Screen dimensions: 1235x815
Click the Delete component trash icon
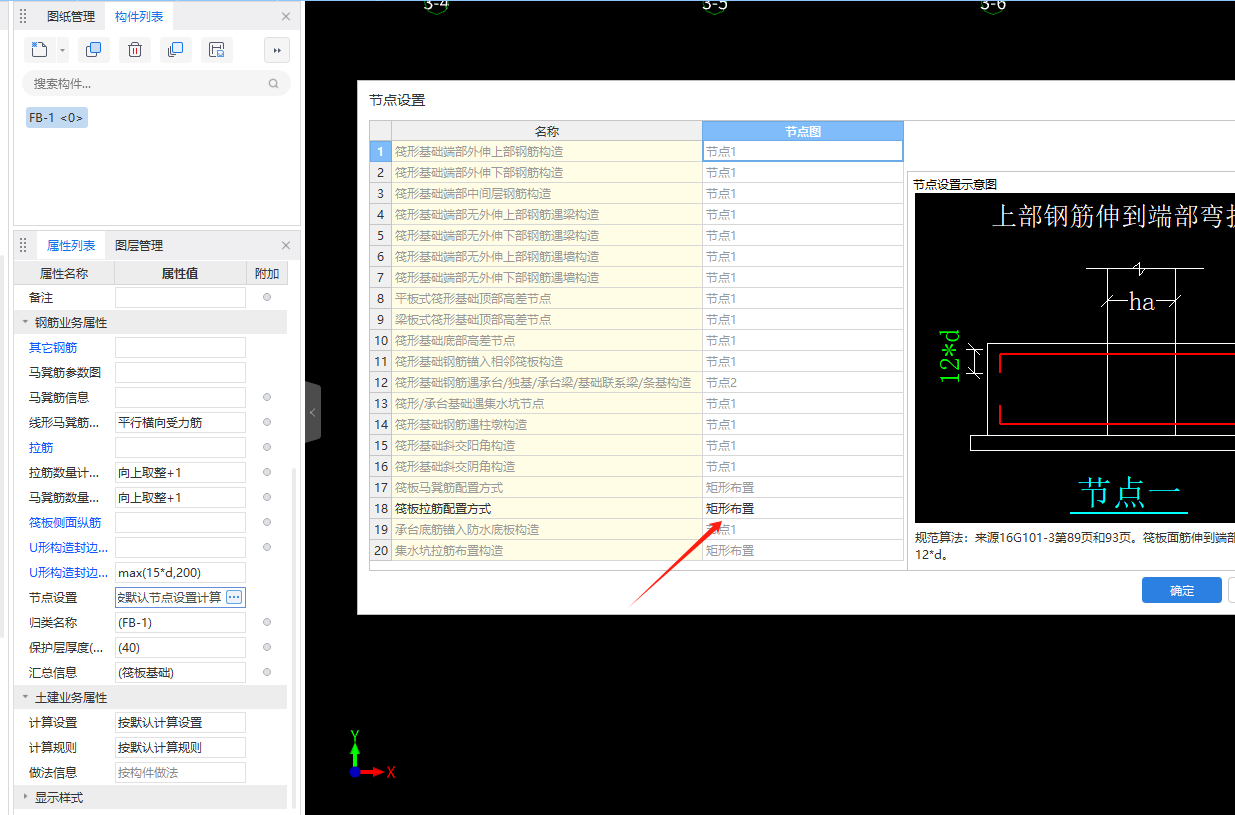(x=135, y=50)
